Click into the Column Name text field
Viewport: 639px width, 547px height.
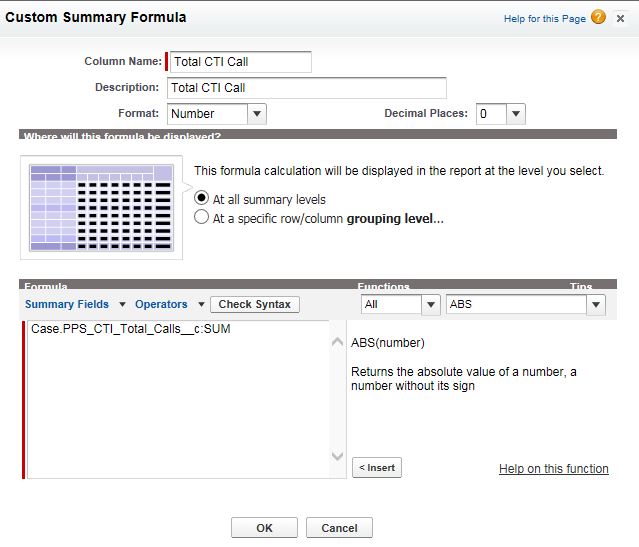(240, 62)
